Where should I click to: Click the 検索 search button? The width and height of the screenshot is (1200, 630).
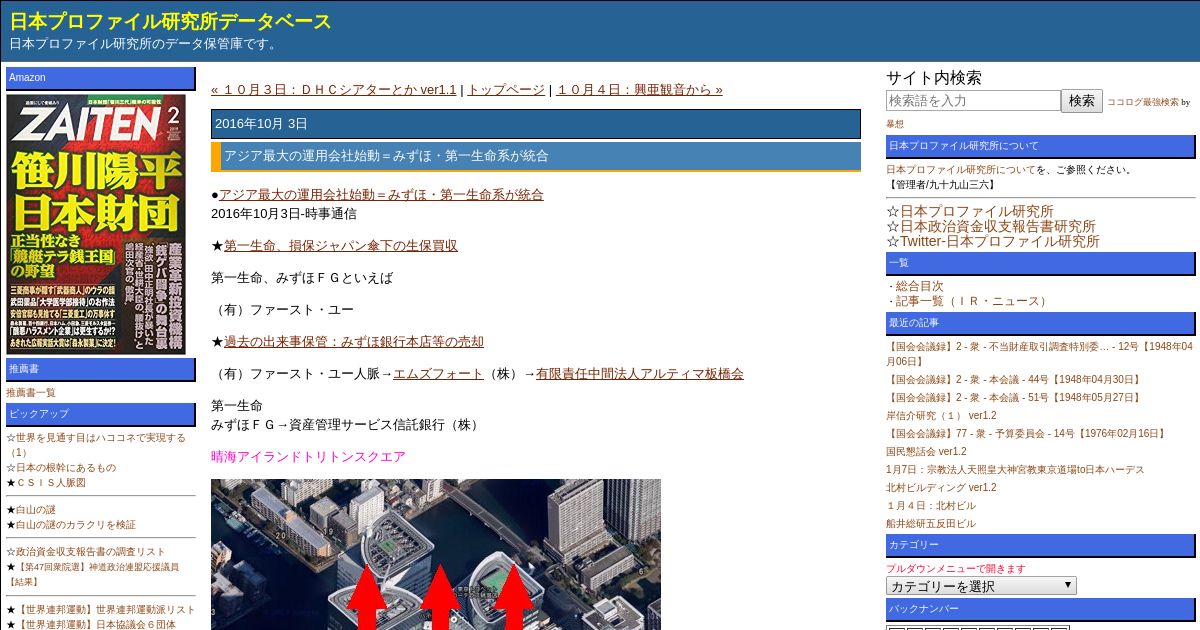pyautogui.click(x=1082, y=101)
